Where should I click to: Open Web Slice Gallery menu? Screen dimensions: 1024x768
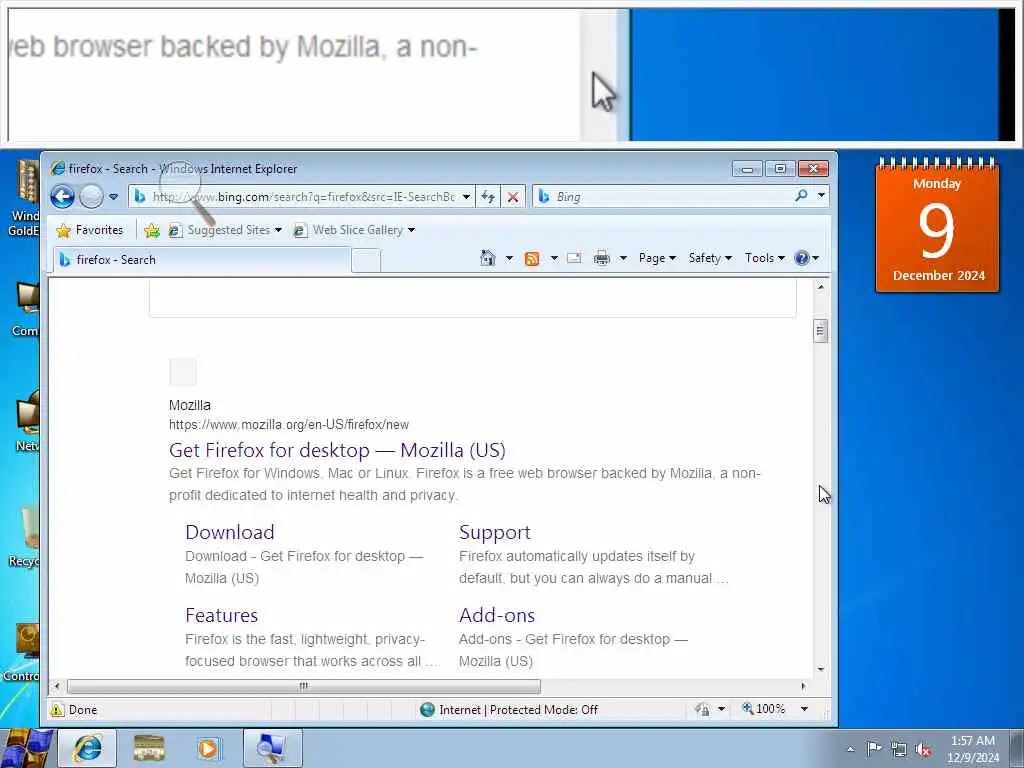click(354, 230)
